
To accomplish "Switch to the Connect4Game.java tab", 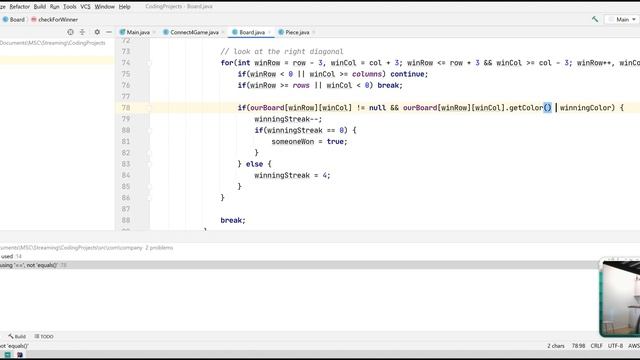I will point(194,32).
